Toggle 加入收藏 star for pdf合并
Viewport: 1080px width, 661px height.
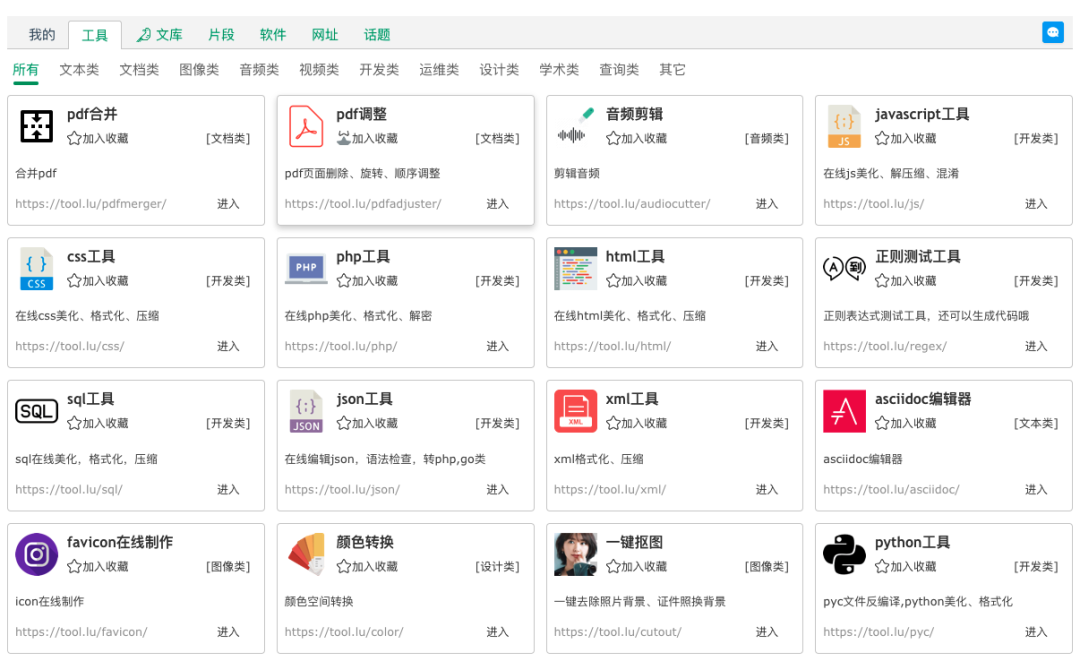(x=74, y=138)
